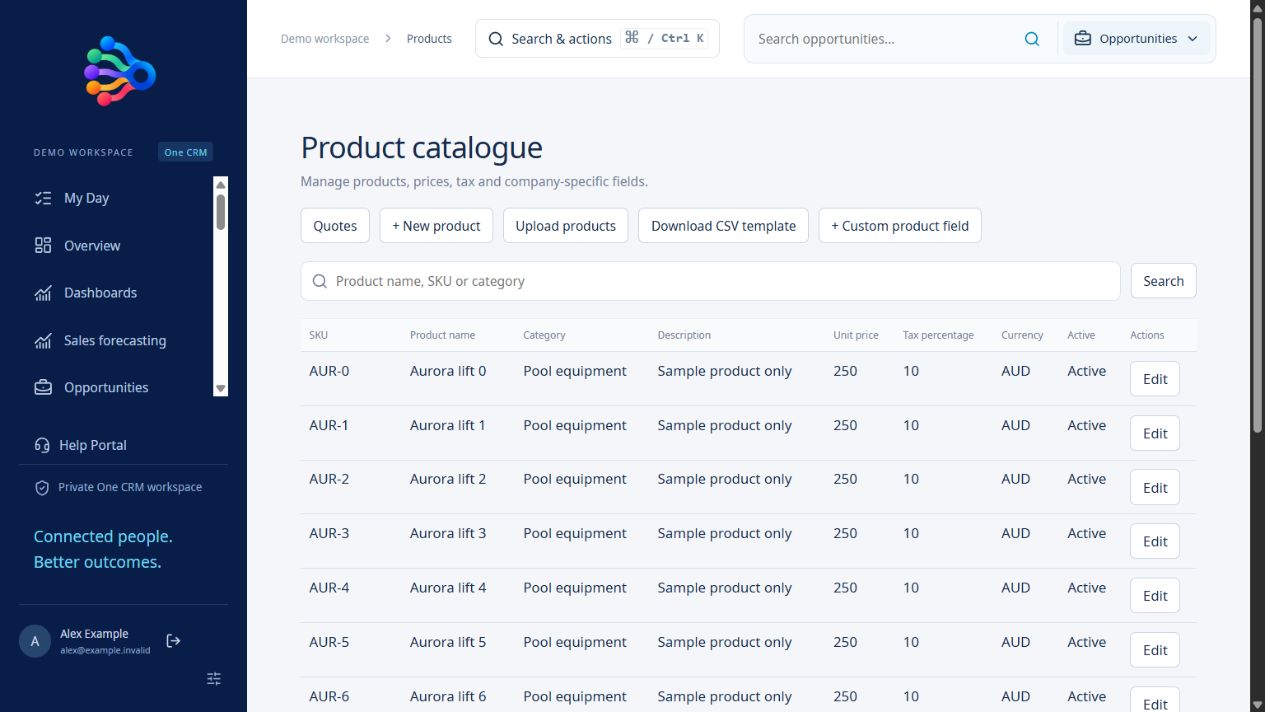Screen dimensions: 1265x712
Task: Click the Product catalogue heading
Action: coord(422,147)
